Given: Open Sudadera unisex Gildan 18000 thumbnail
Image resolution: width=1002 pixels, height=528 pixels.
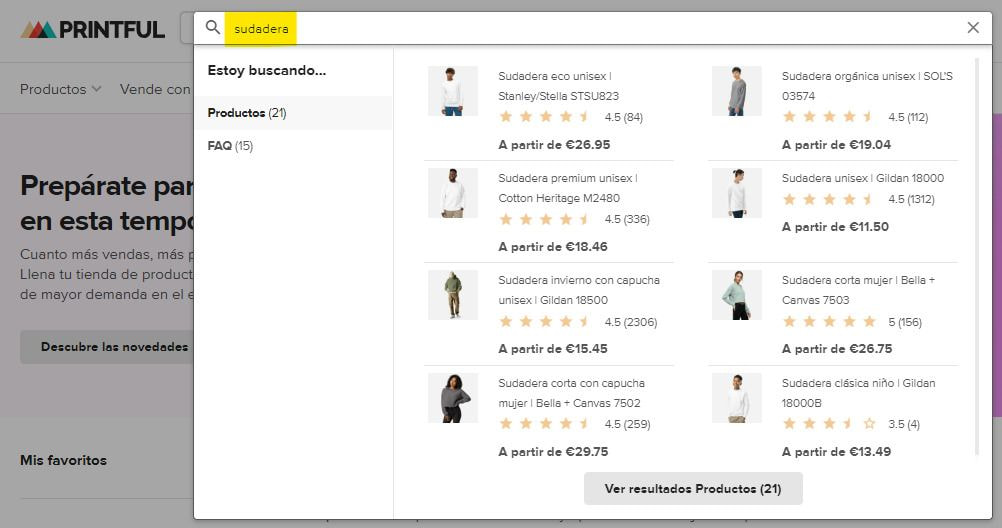Looking at the screenshot, I should 737,193.
